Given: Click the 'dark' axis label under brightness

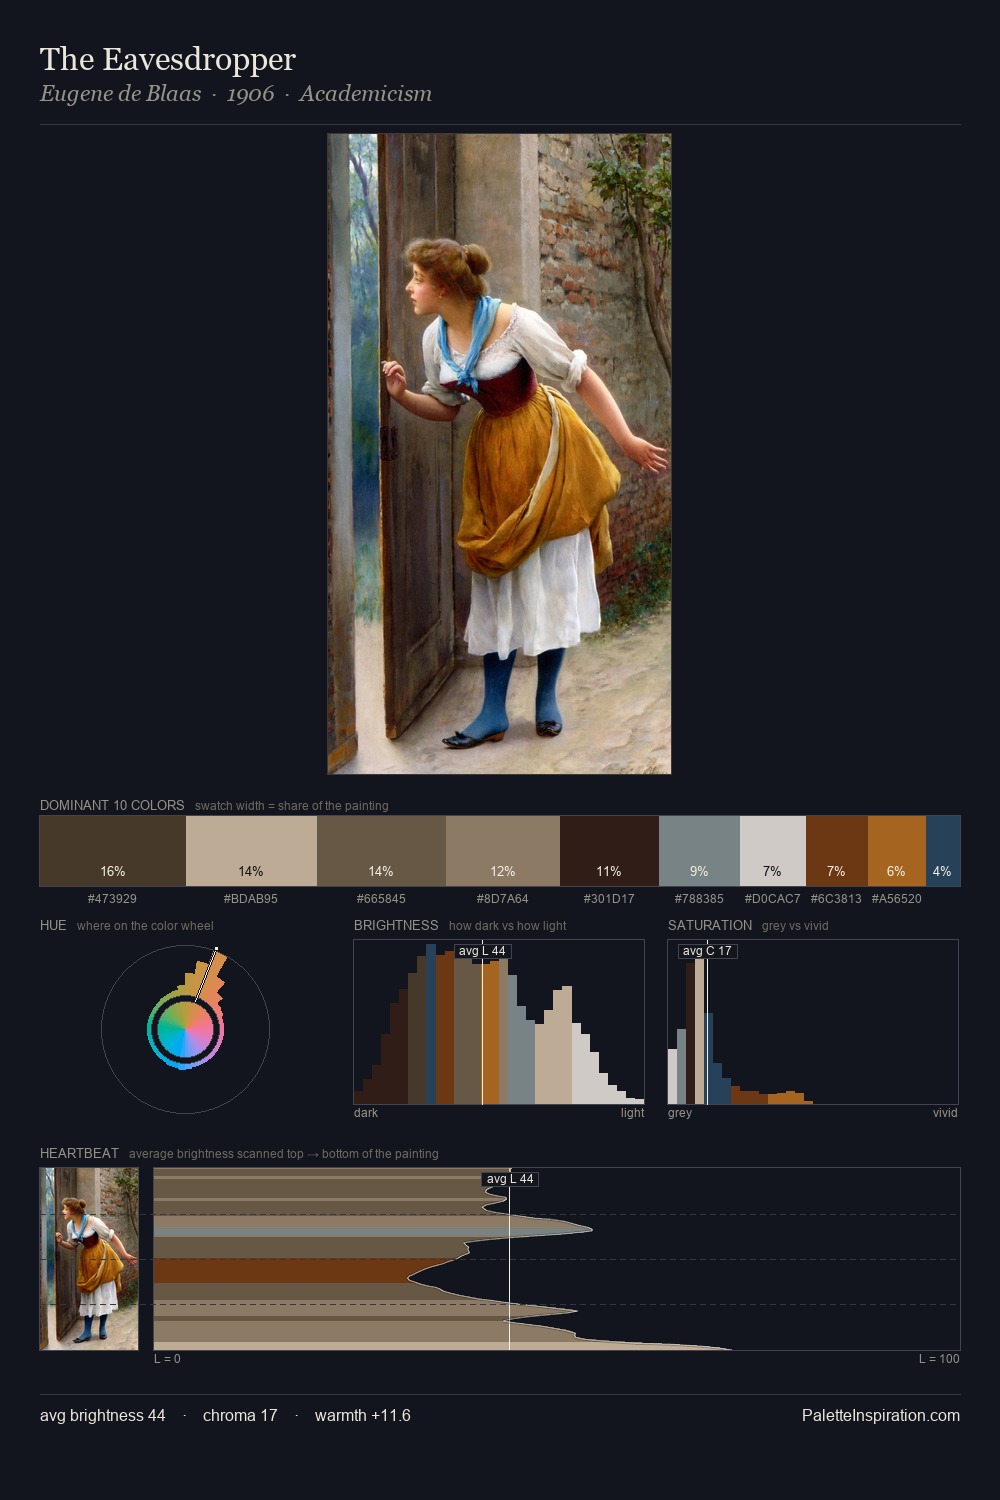Looking at the screenshot, I should 366,1113.
